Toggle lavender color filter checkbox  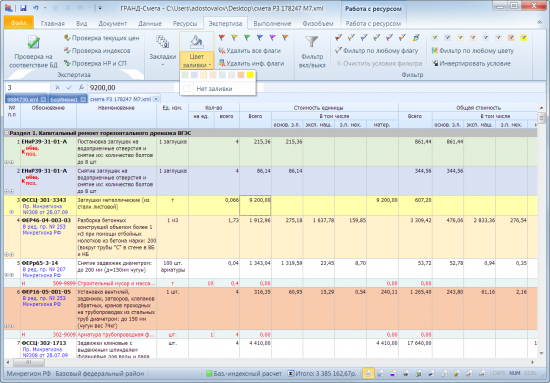tap(448, 38)
